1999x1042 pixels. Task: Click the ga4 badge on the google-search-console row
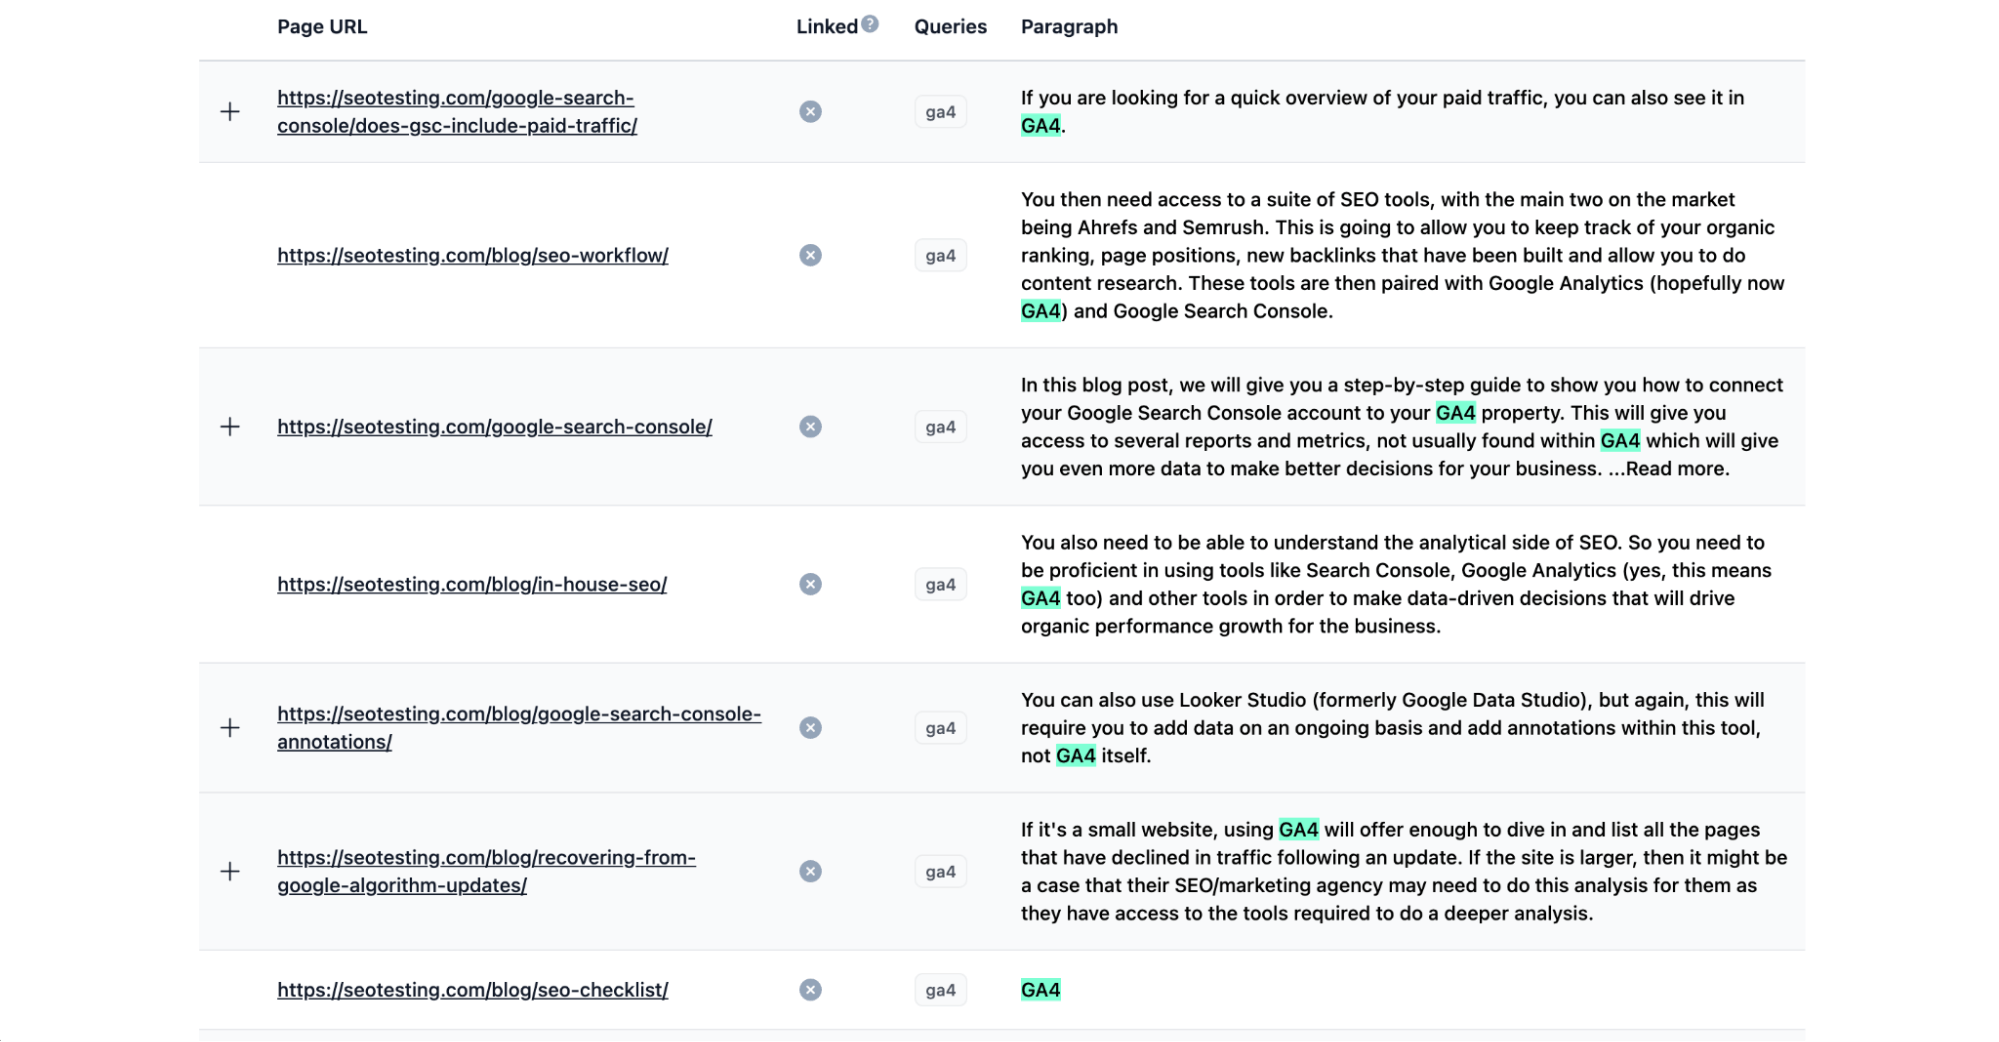pos(939,426)
